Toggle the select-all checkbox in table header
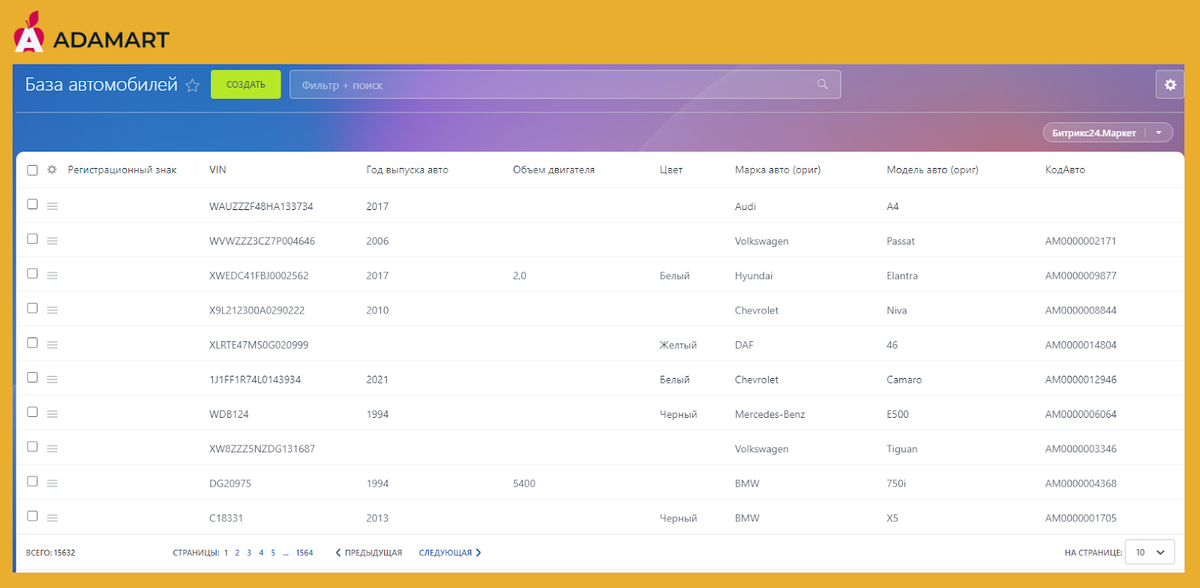Viewport: 1200px width, 588px height. 32,170
